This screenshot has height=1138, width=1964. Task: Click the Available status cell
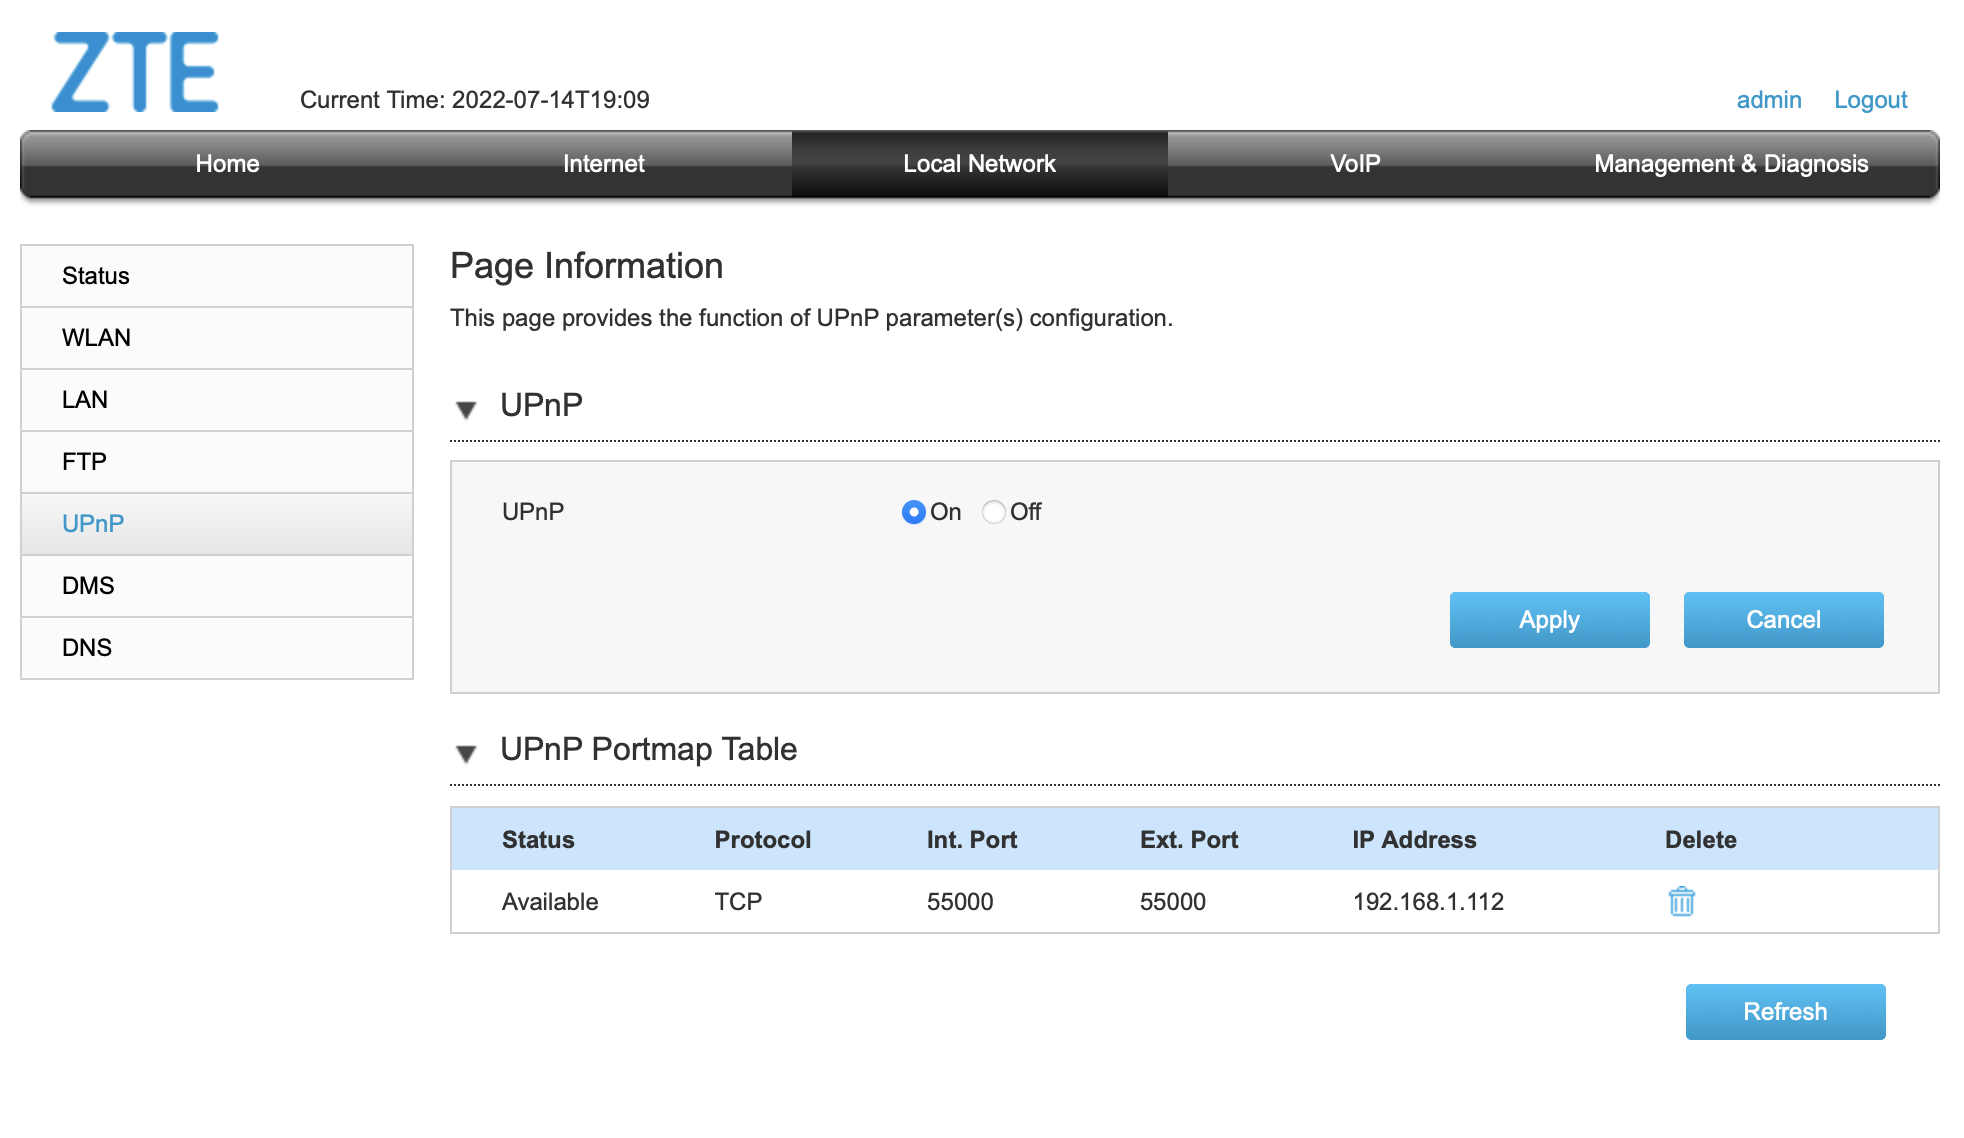pos(550,902)
